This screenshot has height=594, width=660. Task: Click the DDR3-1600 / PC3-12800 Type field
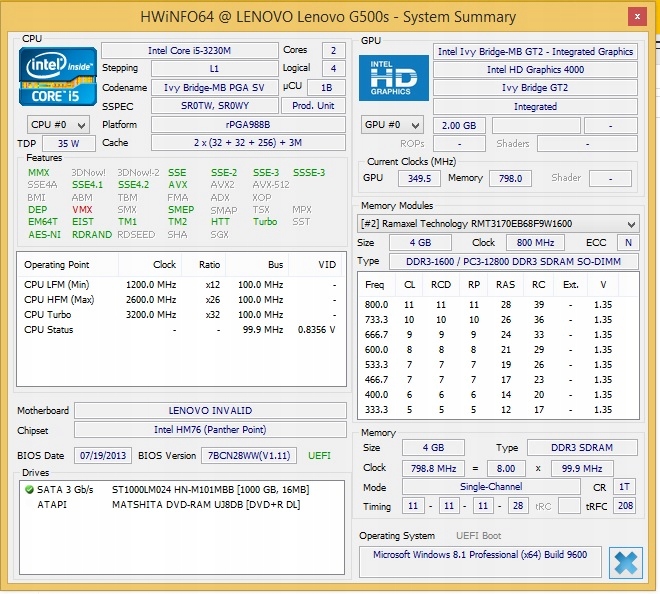pyautogui.click(x=514, y=261)
